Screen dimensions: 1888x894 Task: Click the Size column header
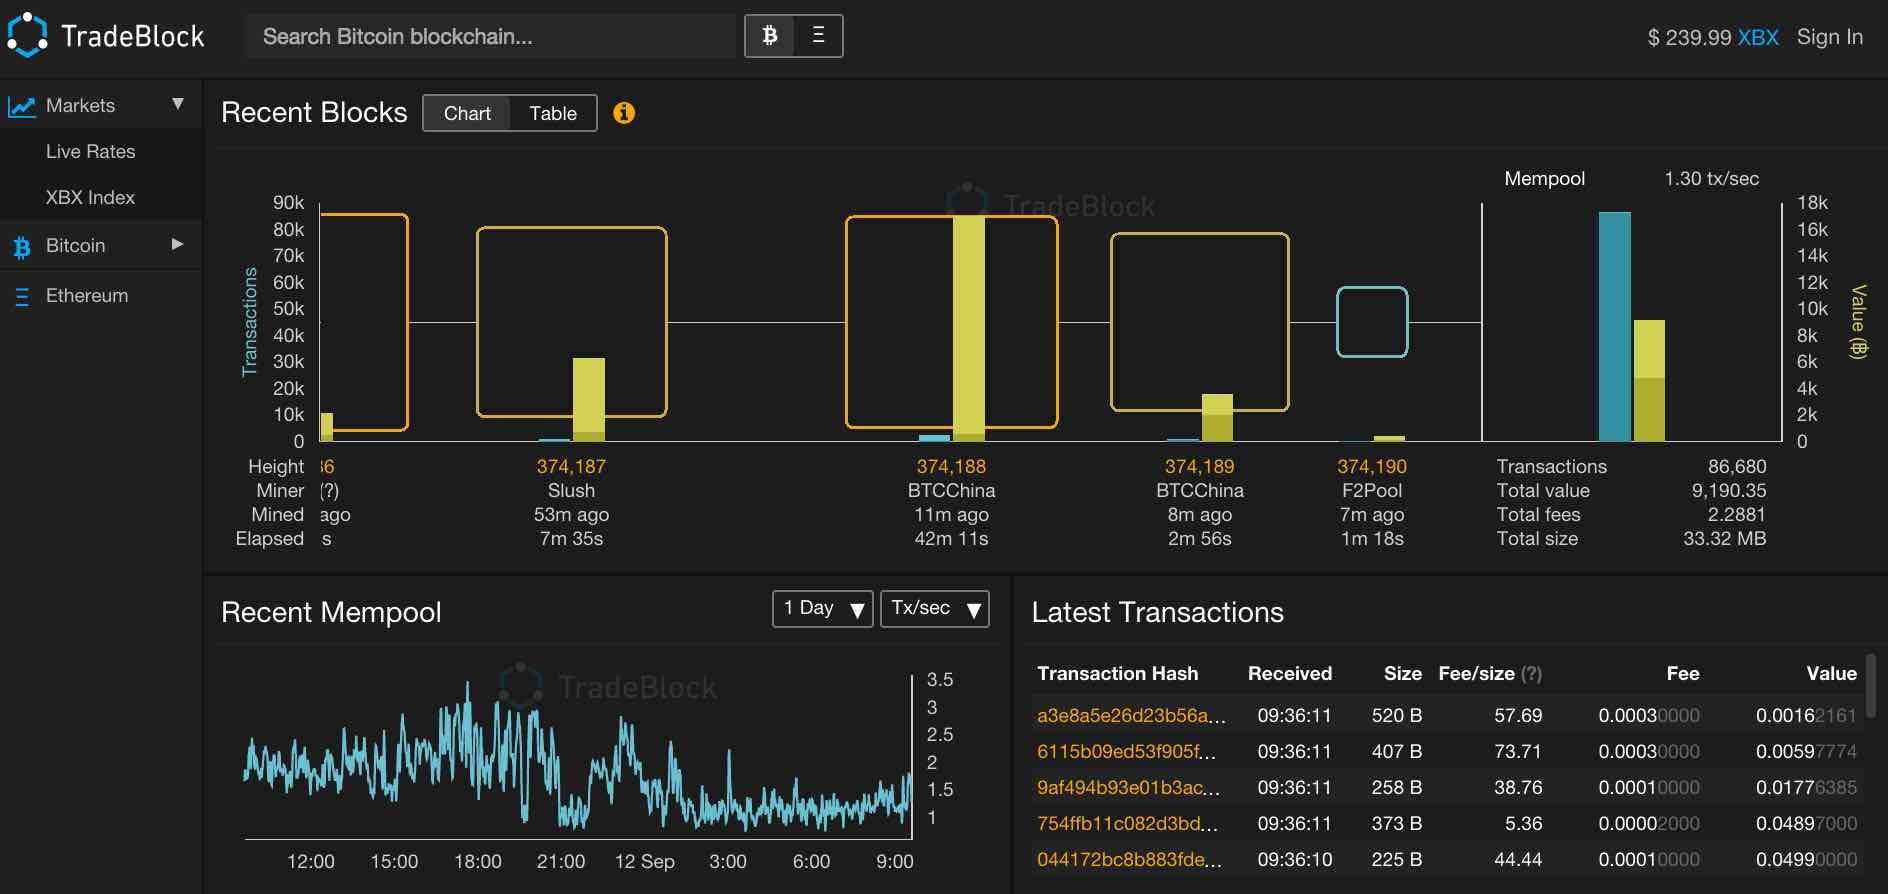[x=1402, y=674]
